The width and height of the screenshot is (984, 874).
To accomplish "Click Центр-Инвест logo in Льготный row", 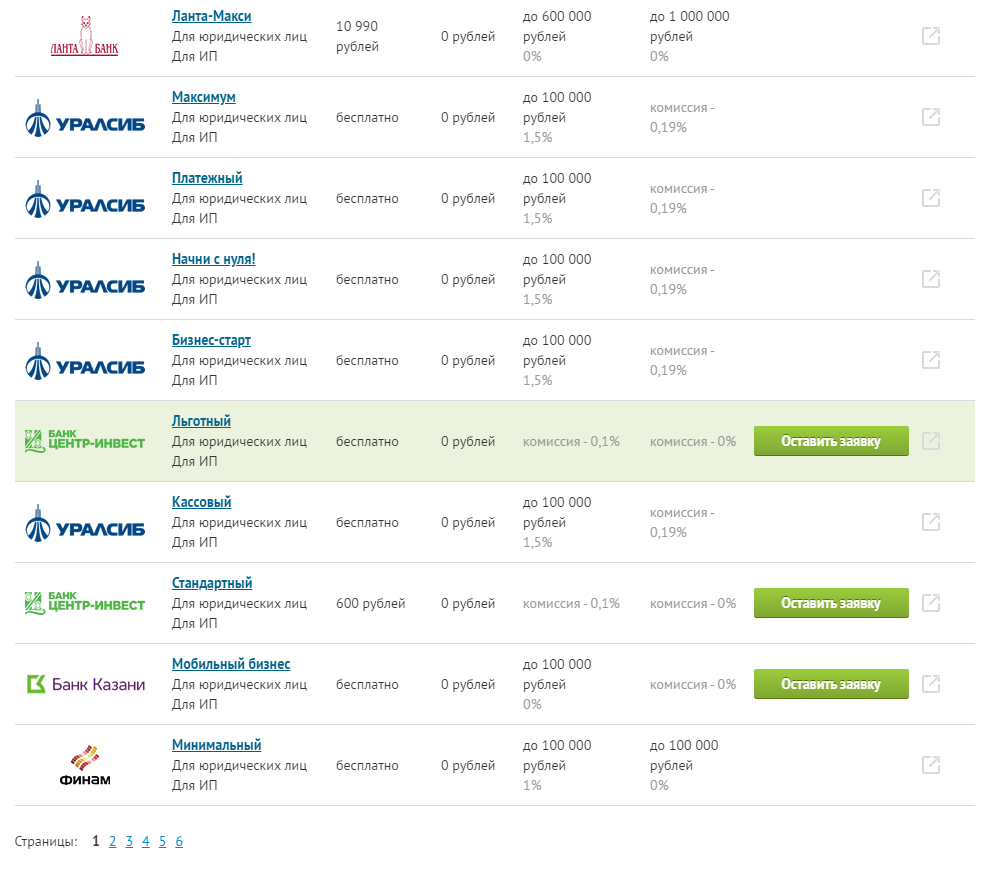I will 85,441.
